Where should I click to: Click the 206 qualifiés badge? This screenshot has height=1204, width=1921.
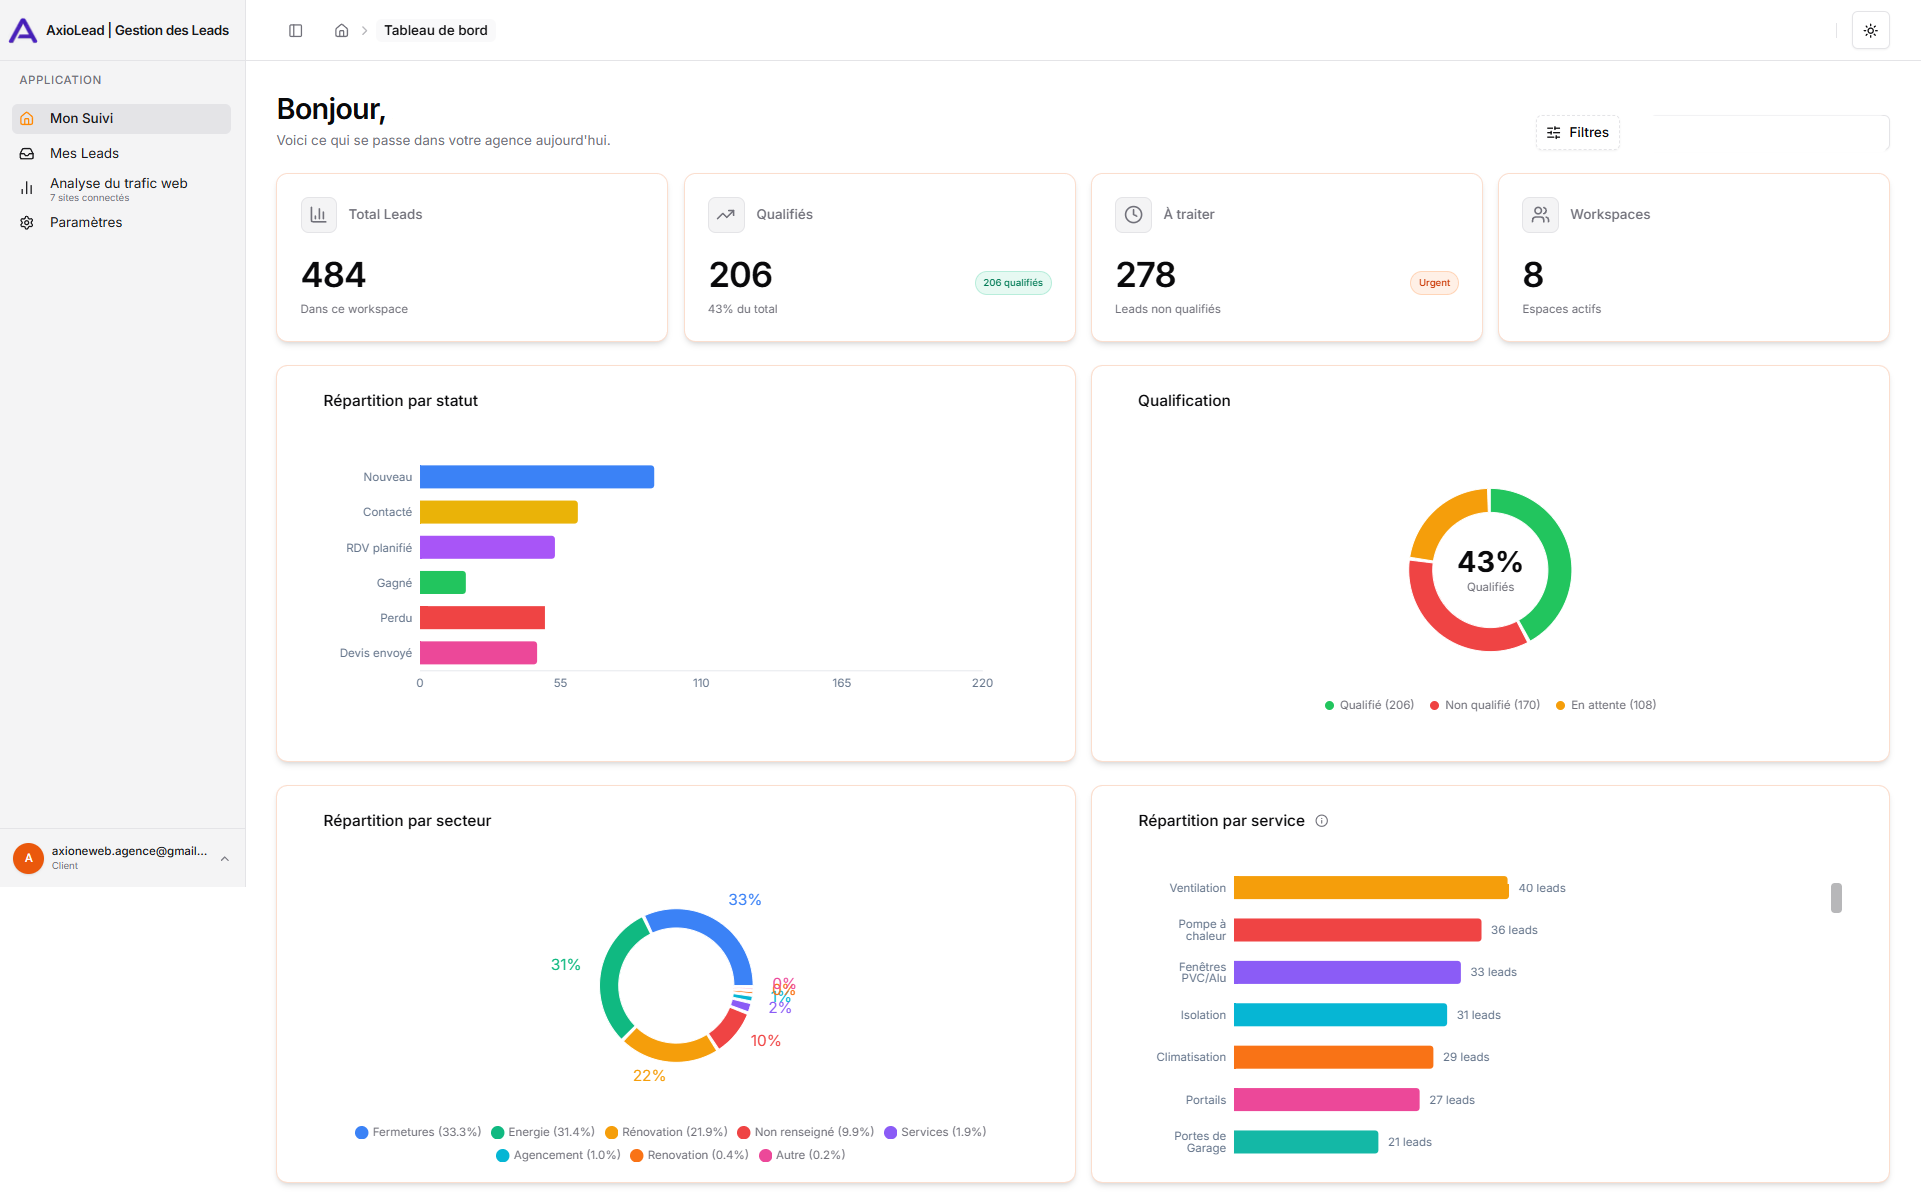(x=1012, y=283)
